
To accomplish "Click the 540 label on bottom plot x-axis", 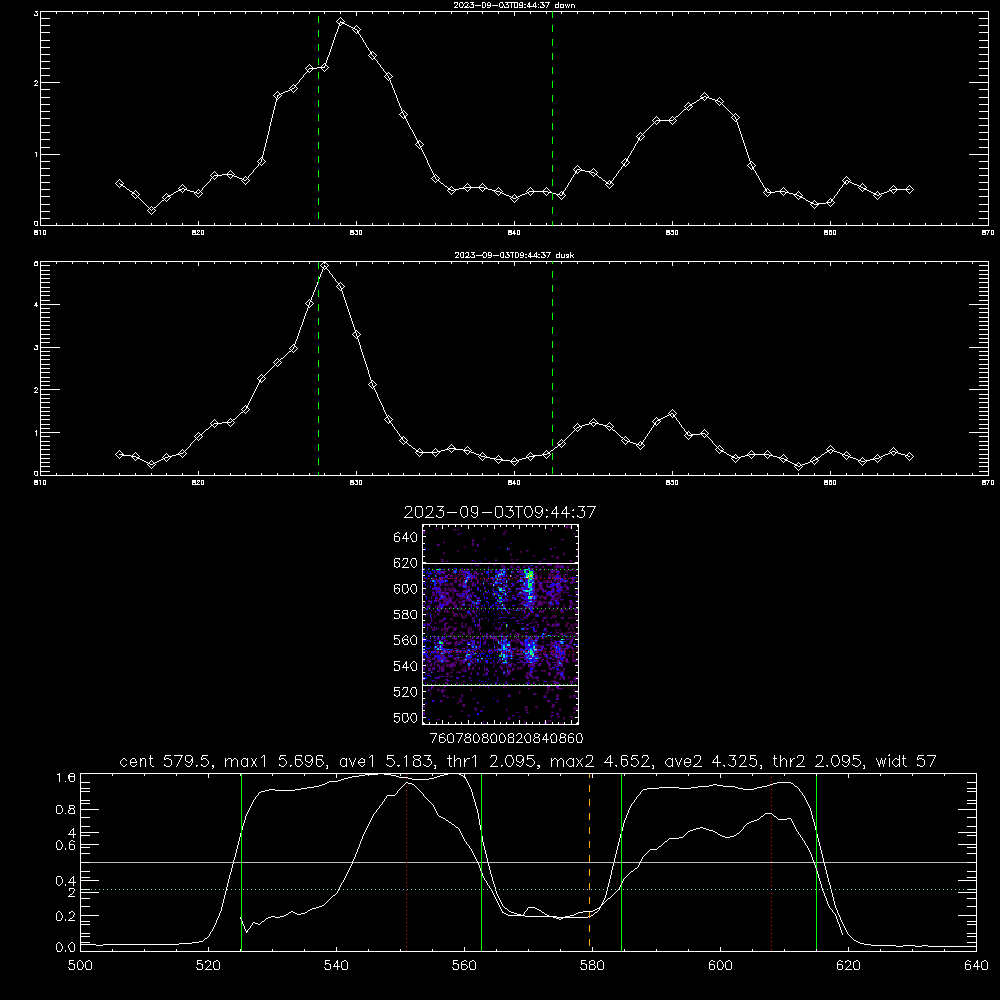I will point(336,966).
